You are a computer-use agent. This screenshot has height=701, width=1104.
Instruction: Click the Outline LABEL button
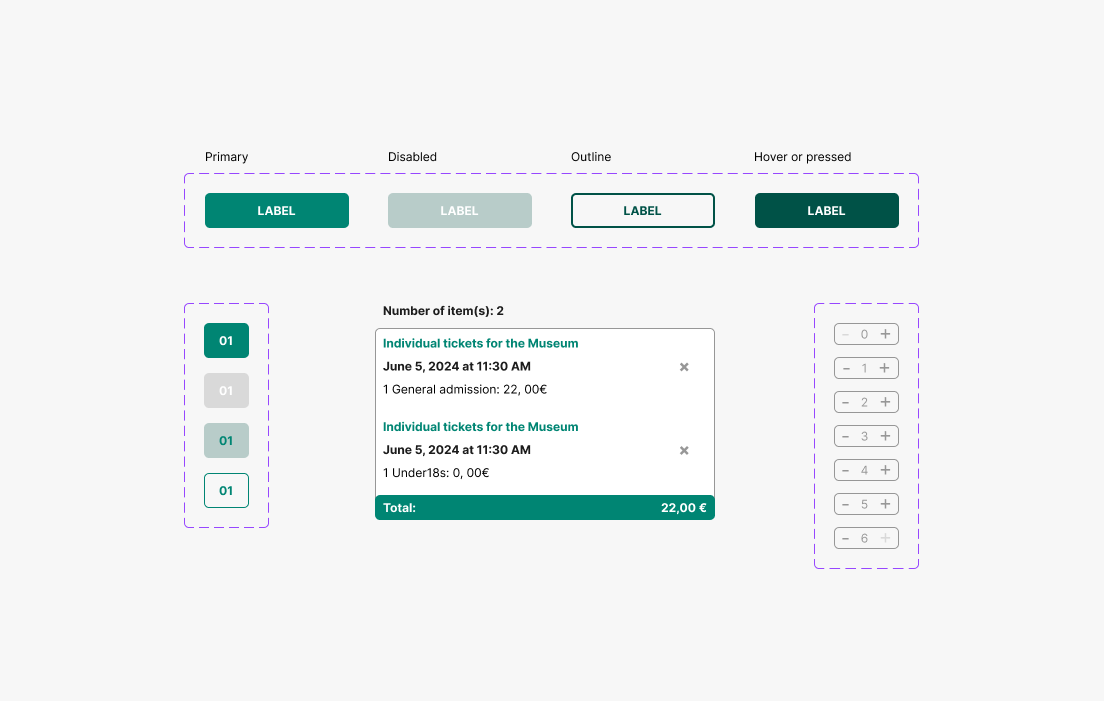click(643, 211)
